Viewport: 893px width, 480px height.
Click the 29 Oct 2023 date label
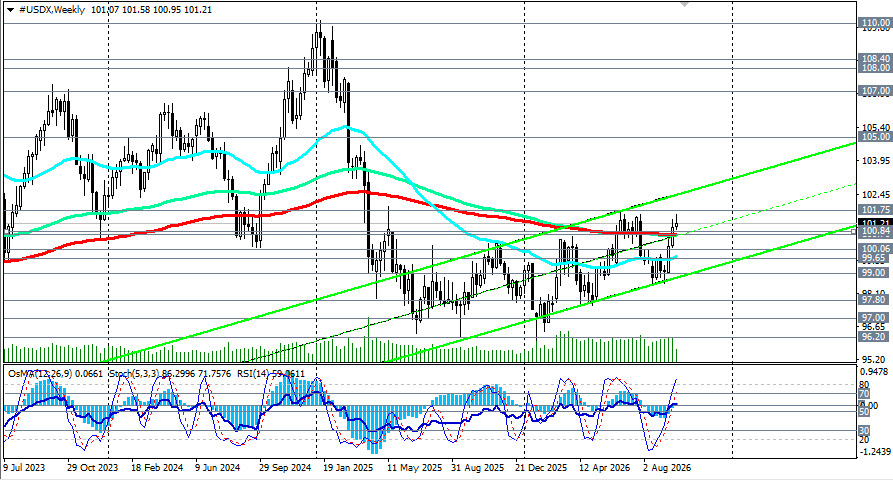click(x=92, y=467)
